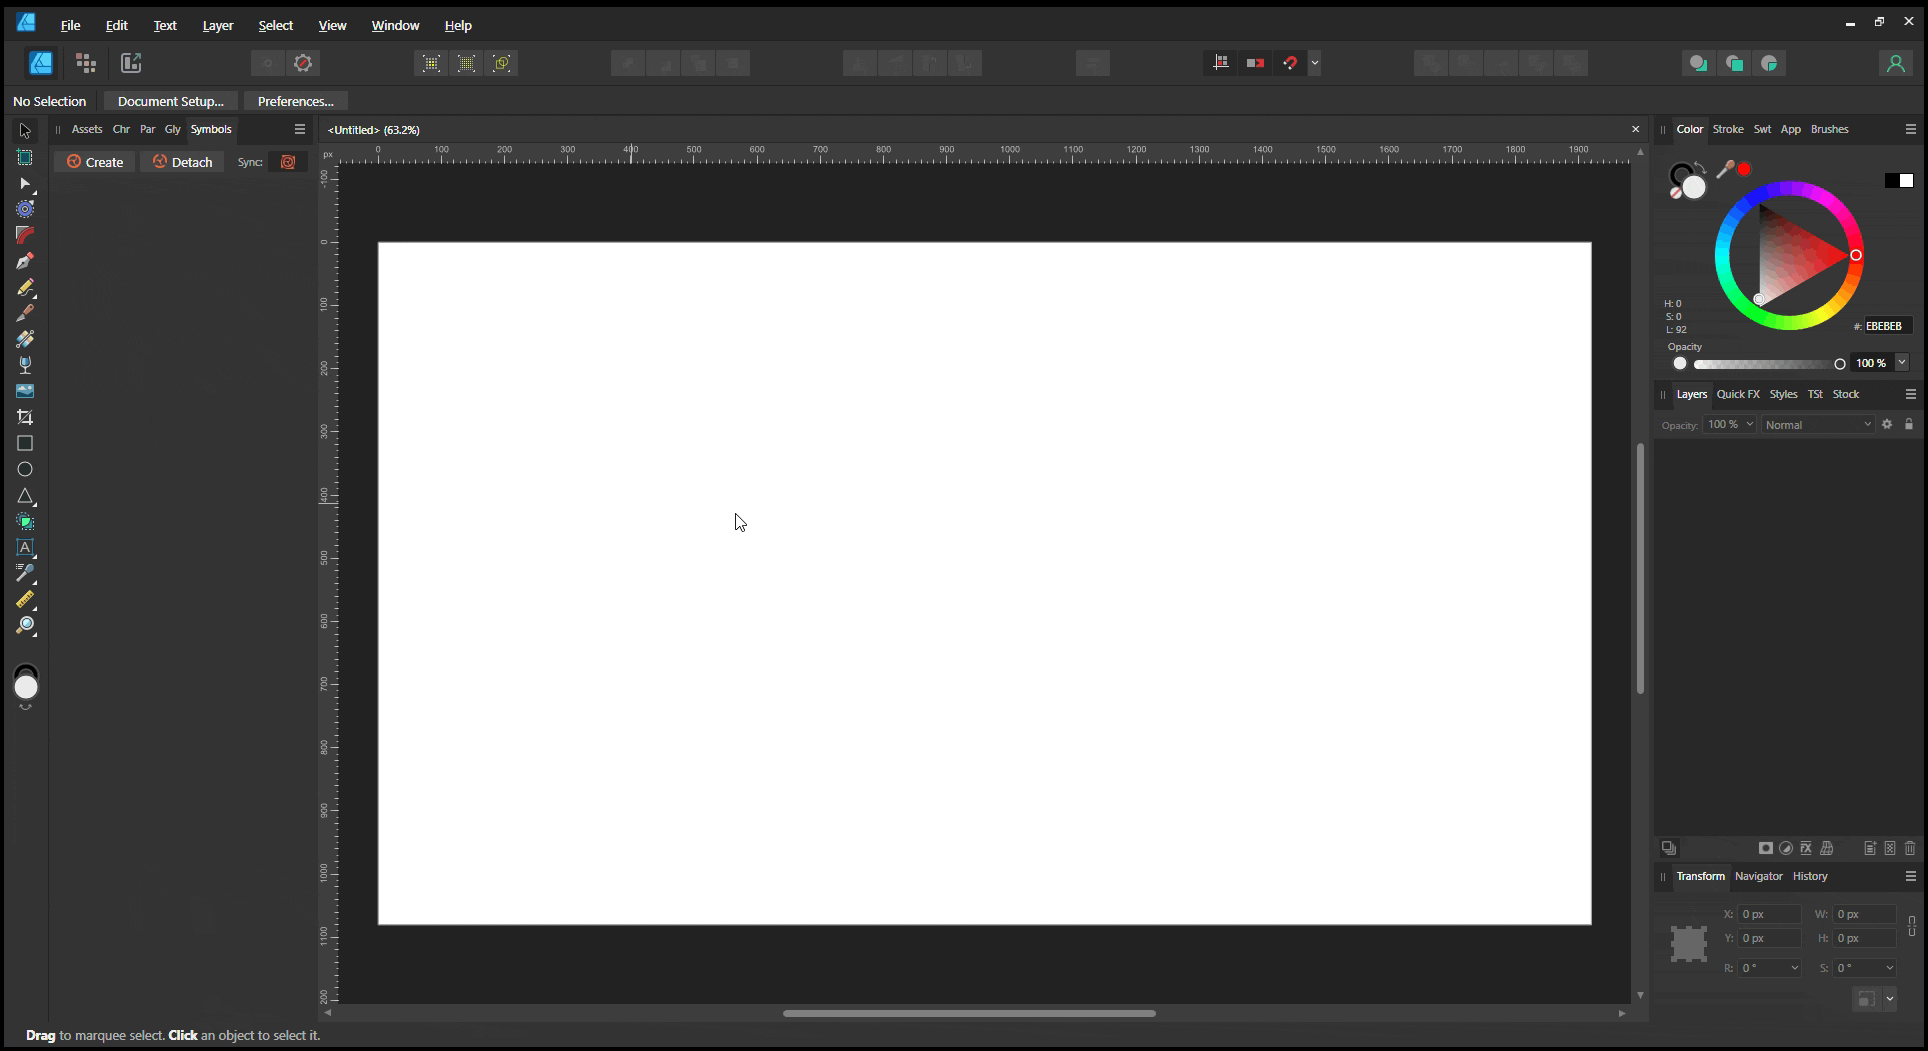Click the fill color circle in Color panel
The width and height of the screenshot is (1928, 1051).
[x=1694, y=187]
